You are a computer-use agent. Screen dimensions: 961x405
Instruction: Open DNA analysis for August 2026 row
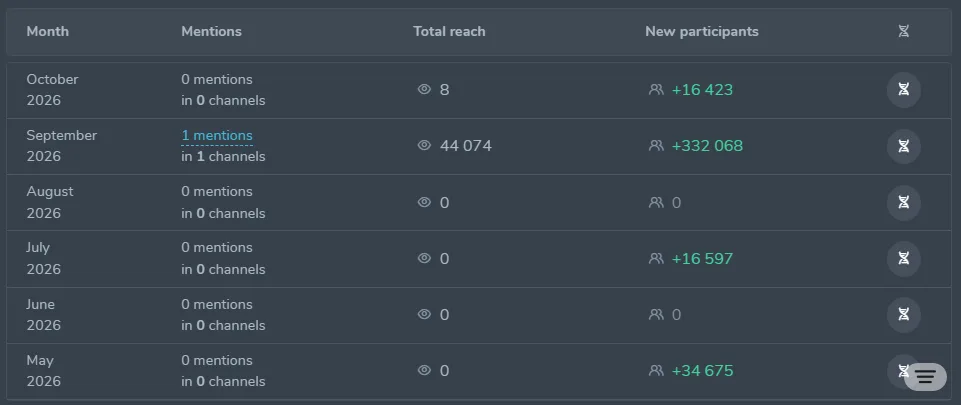pos(903,203)
